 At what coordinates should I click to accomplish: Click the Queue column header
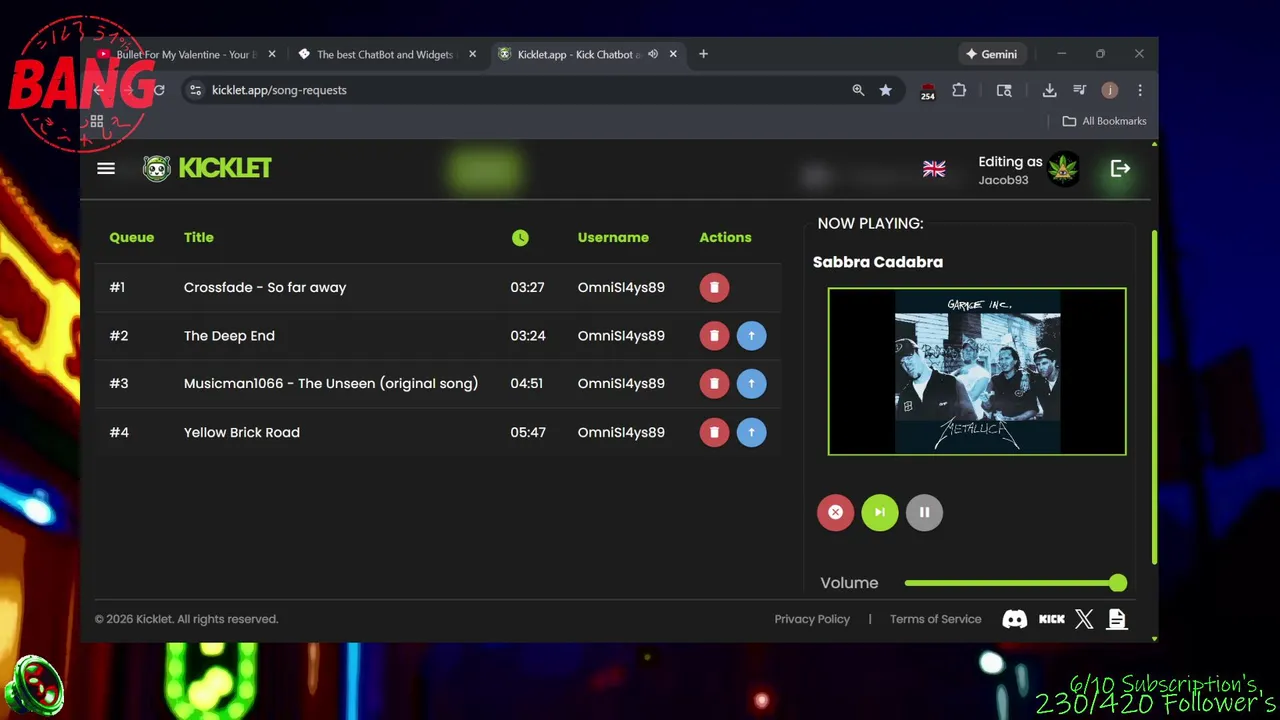coord(132,237)
